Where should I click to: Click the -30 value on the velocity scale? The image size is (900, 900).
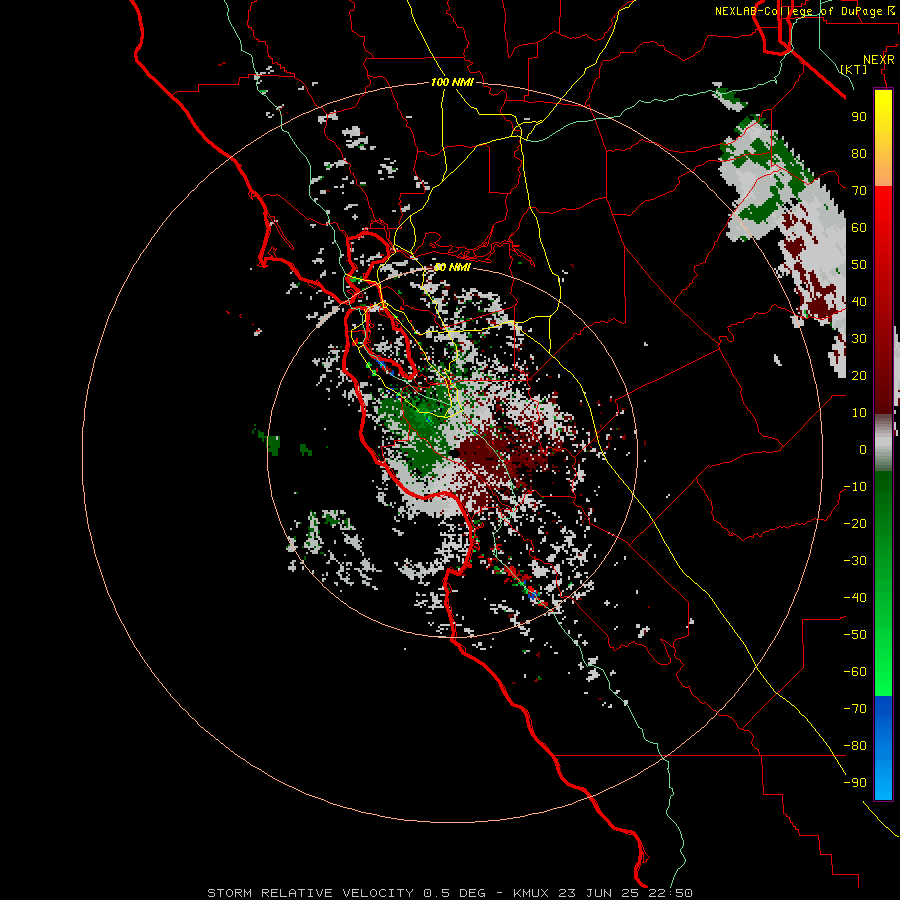pyautogui.click(x=855, y=561)
